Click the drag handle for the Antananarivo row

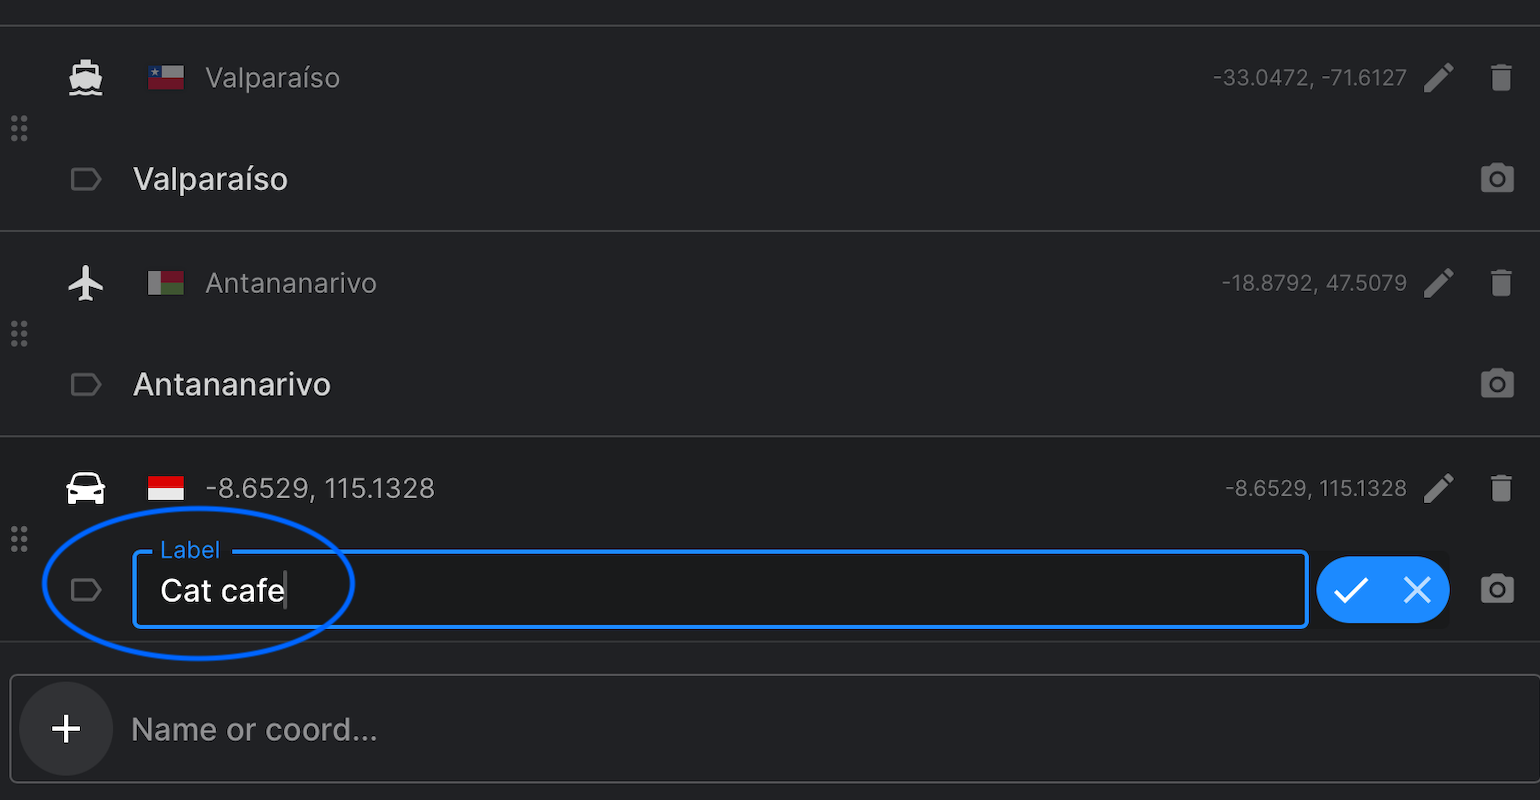coord(19,334)
